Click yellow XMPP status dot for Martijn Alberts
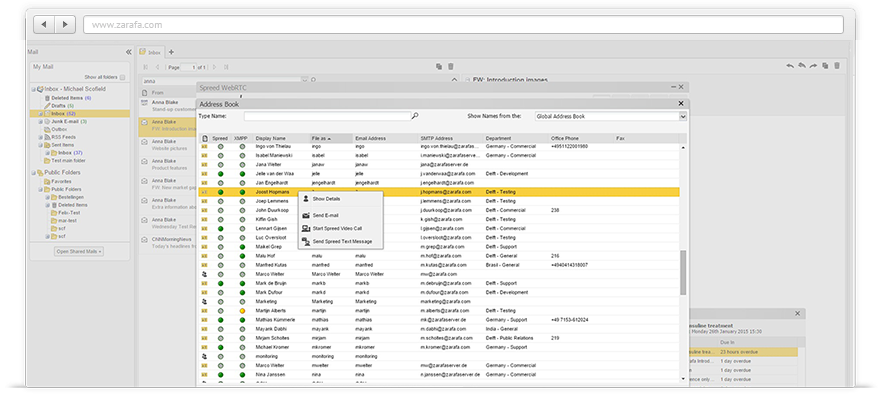The height and width of the screenshot is (394, 884). pyautogui.click(x=242, y=311)
